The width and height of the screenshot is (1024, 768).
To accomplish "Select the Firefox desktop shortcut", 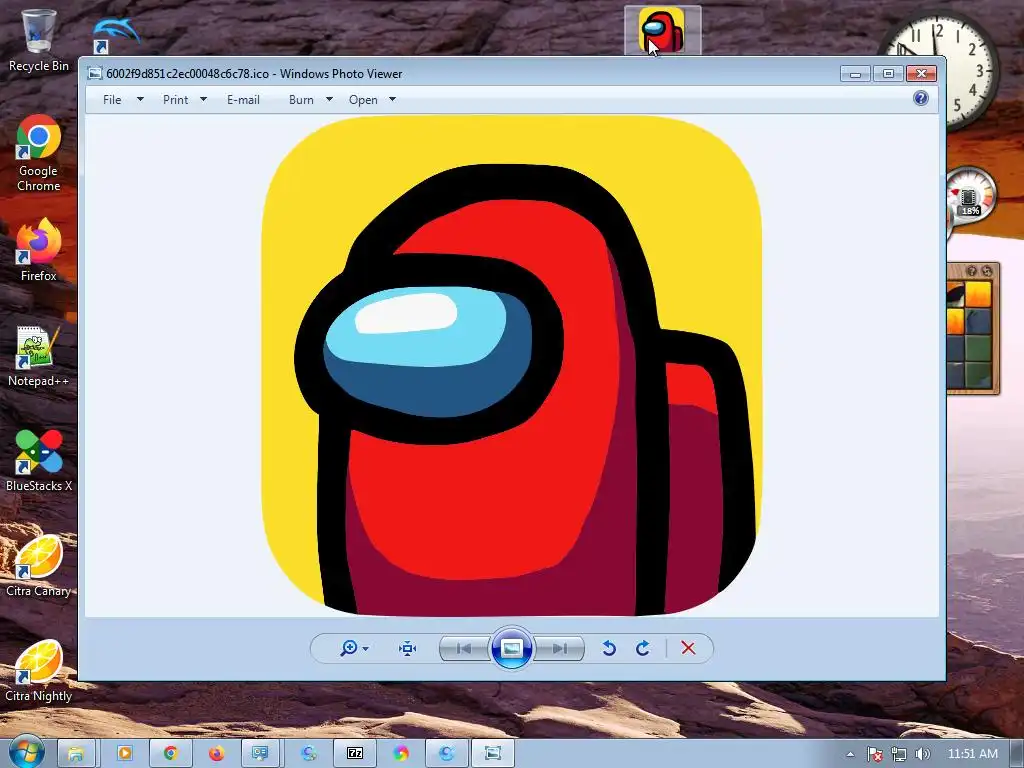I will tap(39, 250).
